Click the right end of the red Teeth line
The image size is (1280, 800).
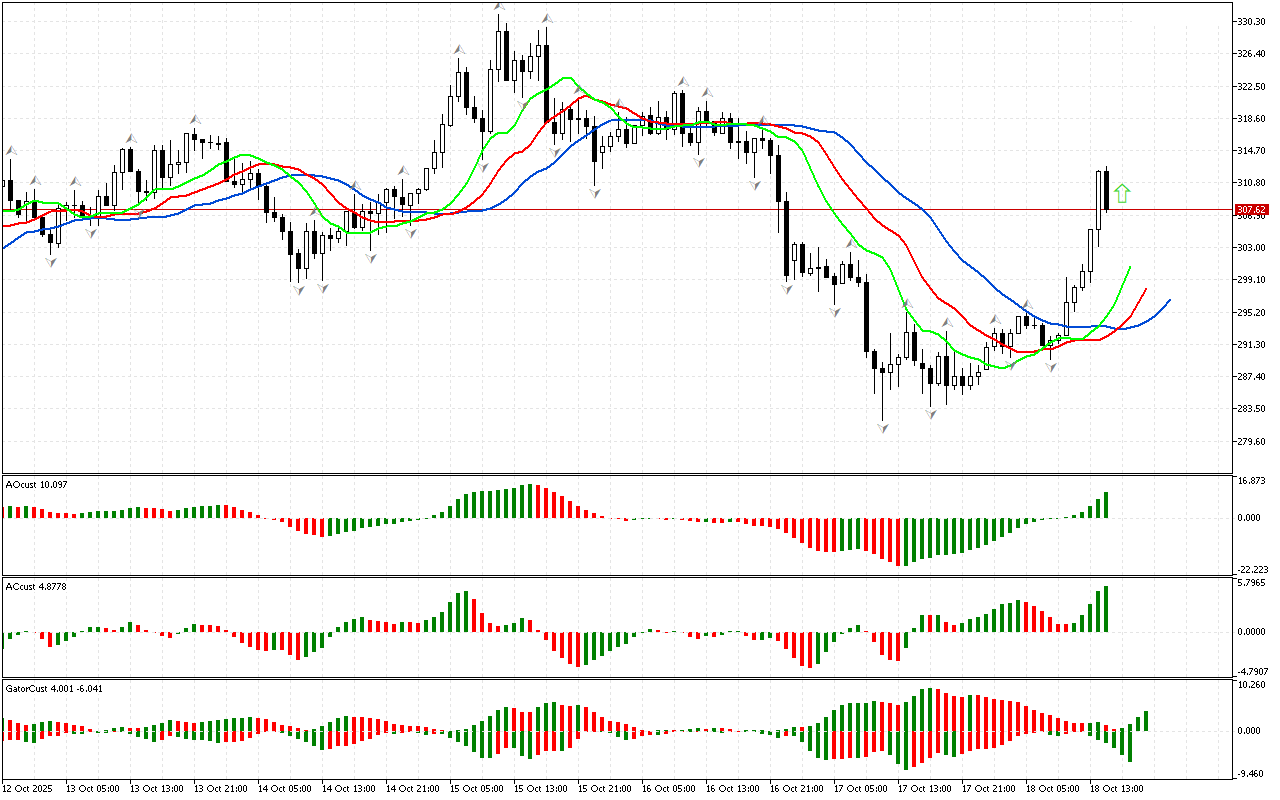pos(1146,288)
